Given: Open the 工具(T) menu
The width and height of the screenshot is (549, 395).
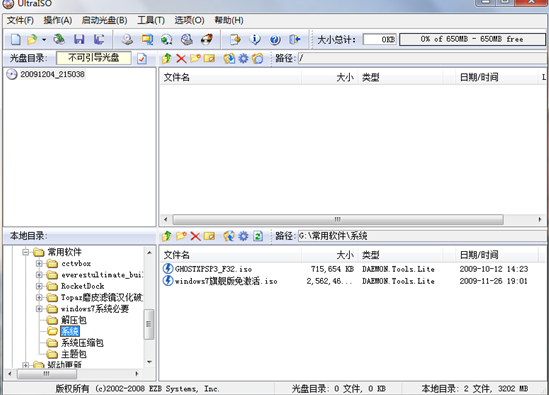Looking at the screenshot, I should [x=151, y=20].
